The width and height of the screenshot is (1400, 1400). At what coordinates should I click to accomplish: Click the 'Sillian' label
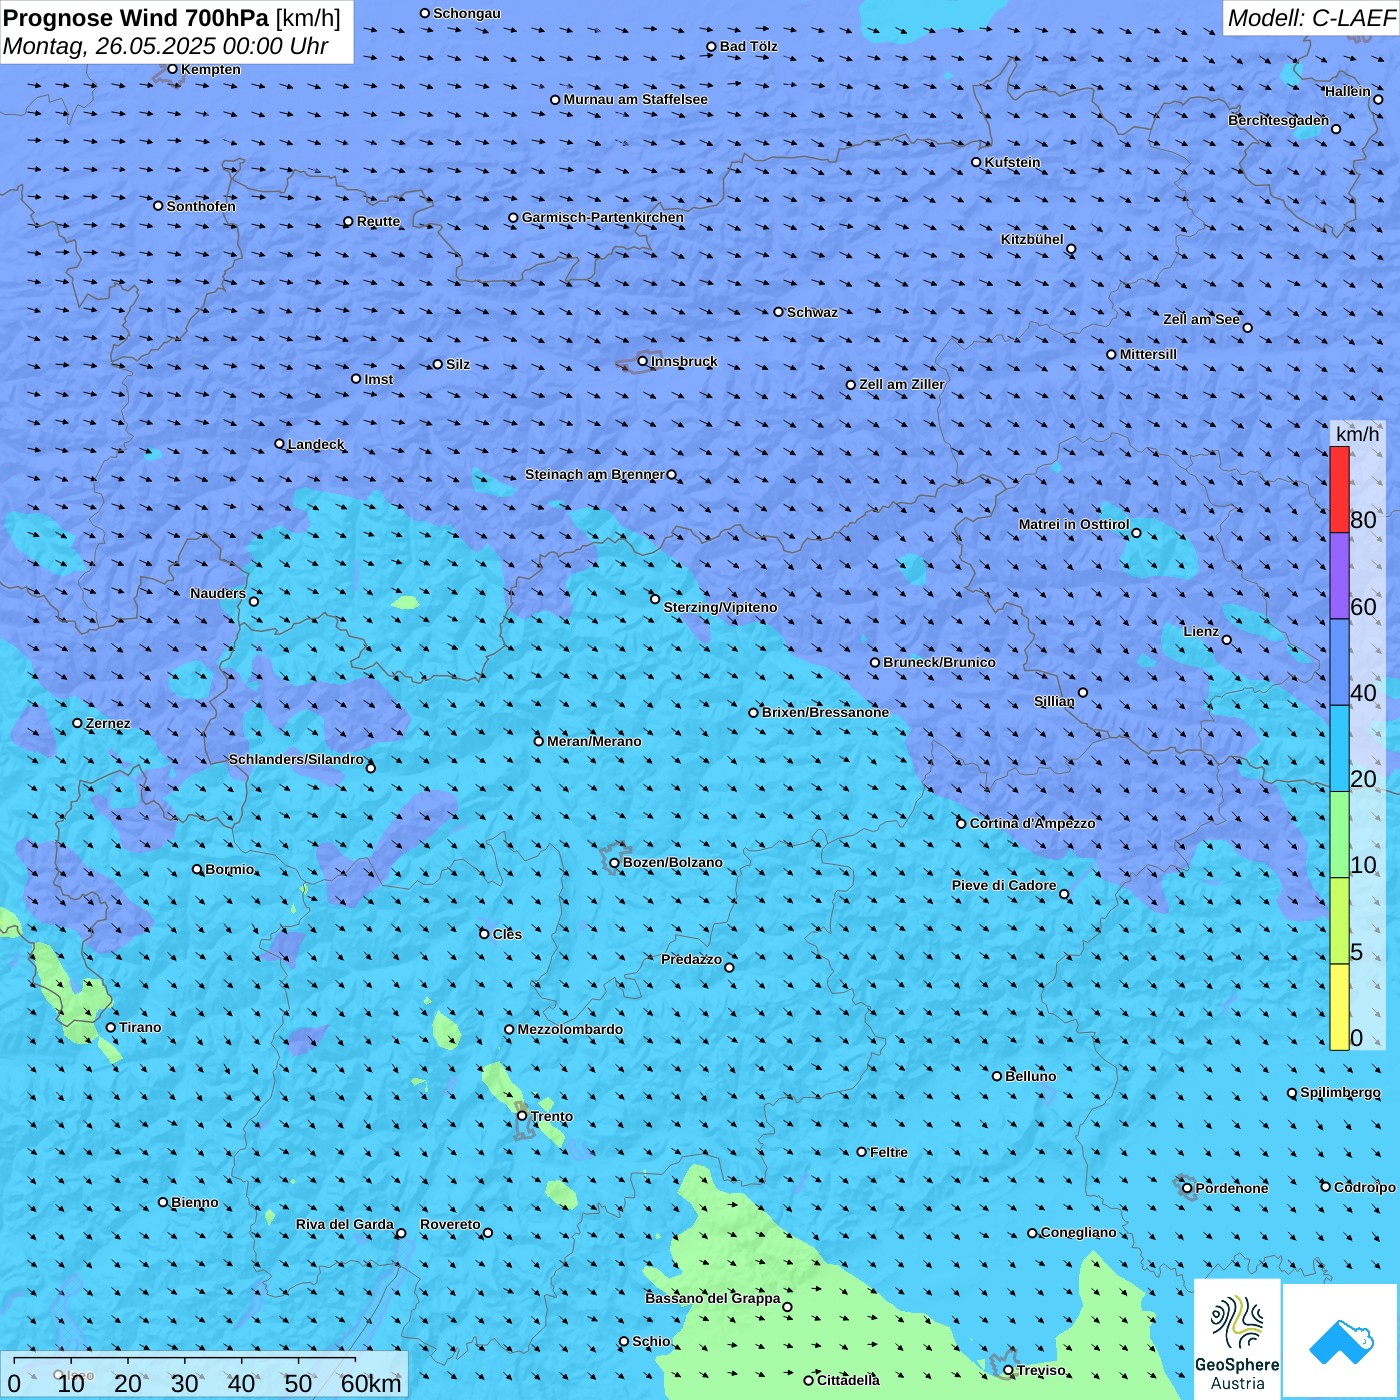tap(1054, 701)
